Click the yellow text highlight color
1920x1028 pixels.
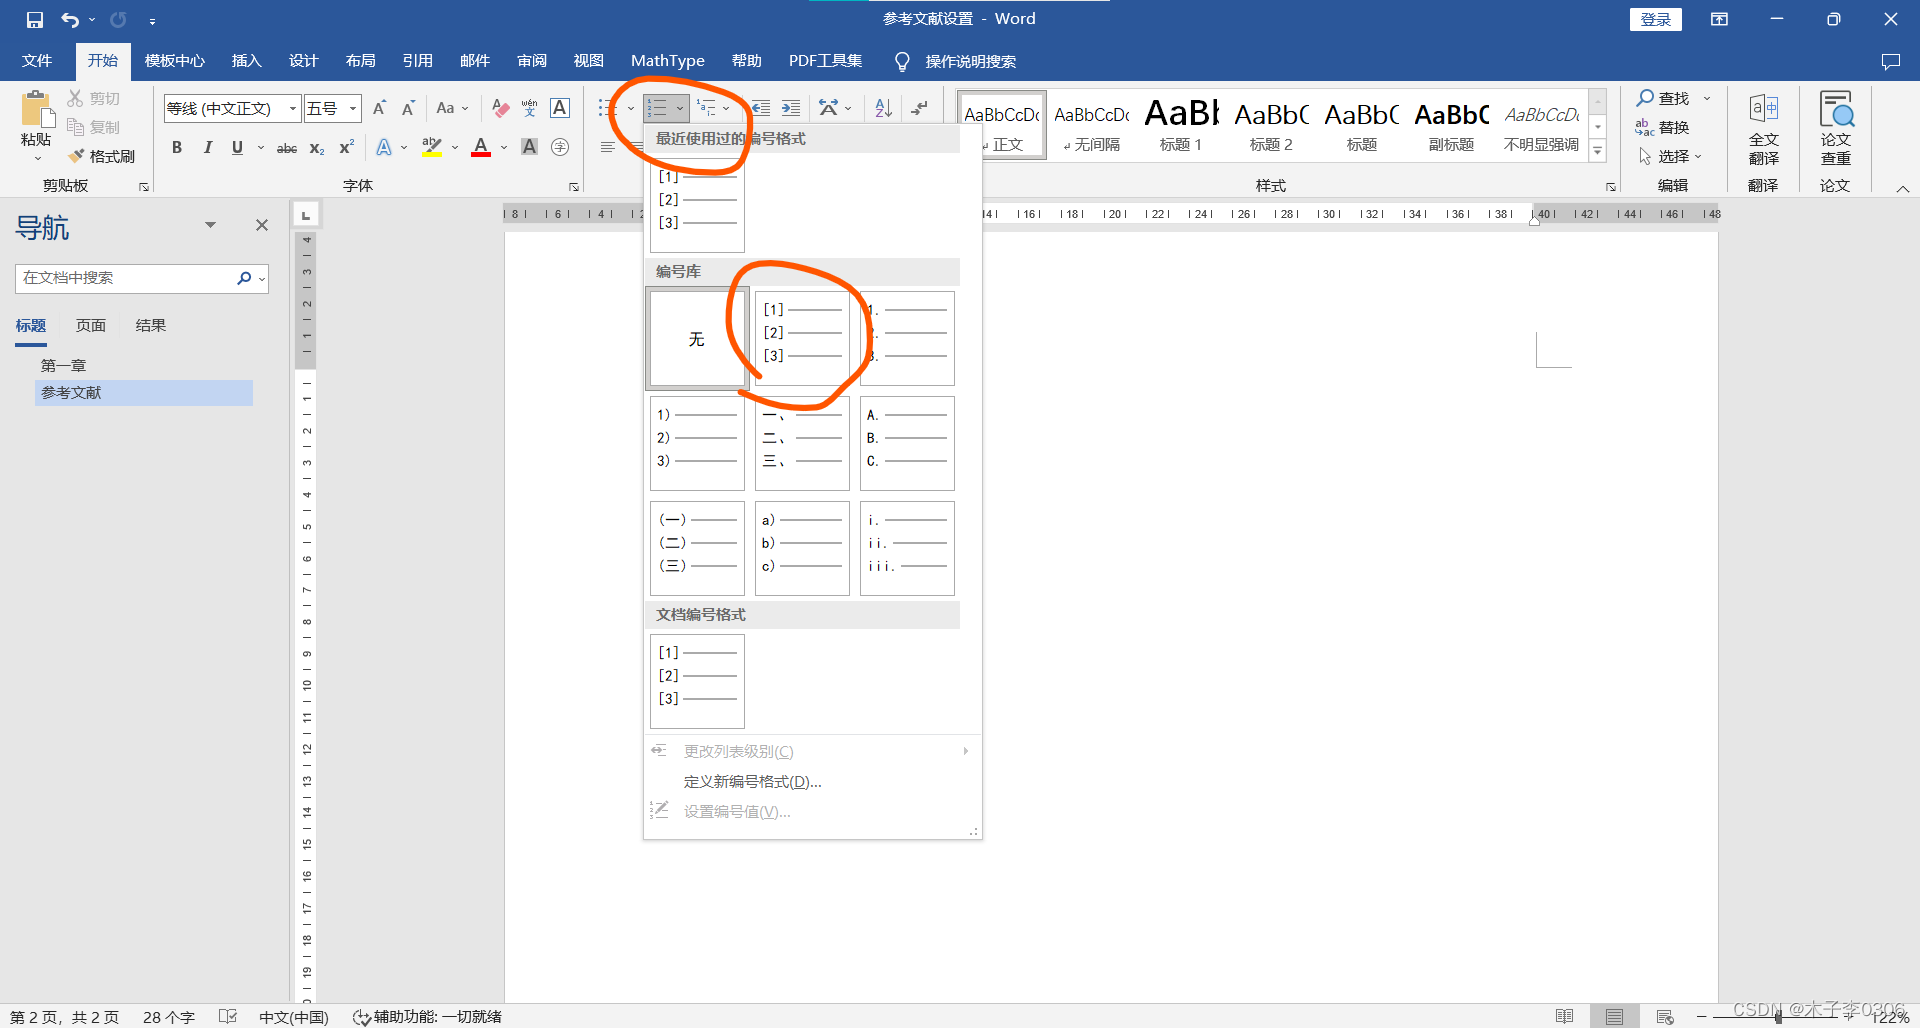(x=431, y=147)
